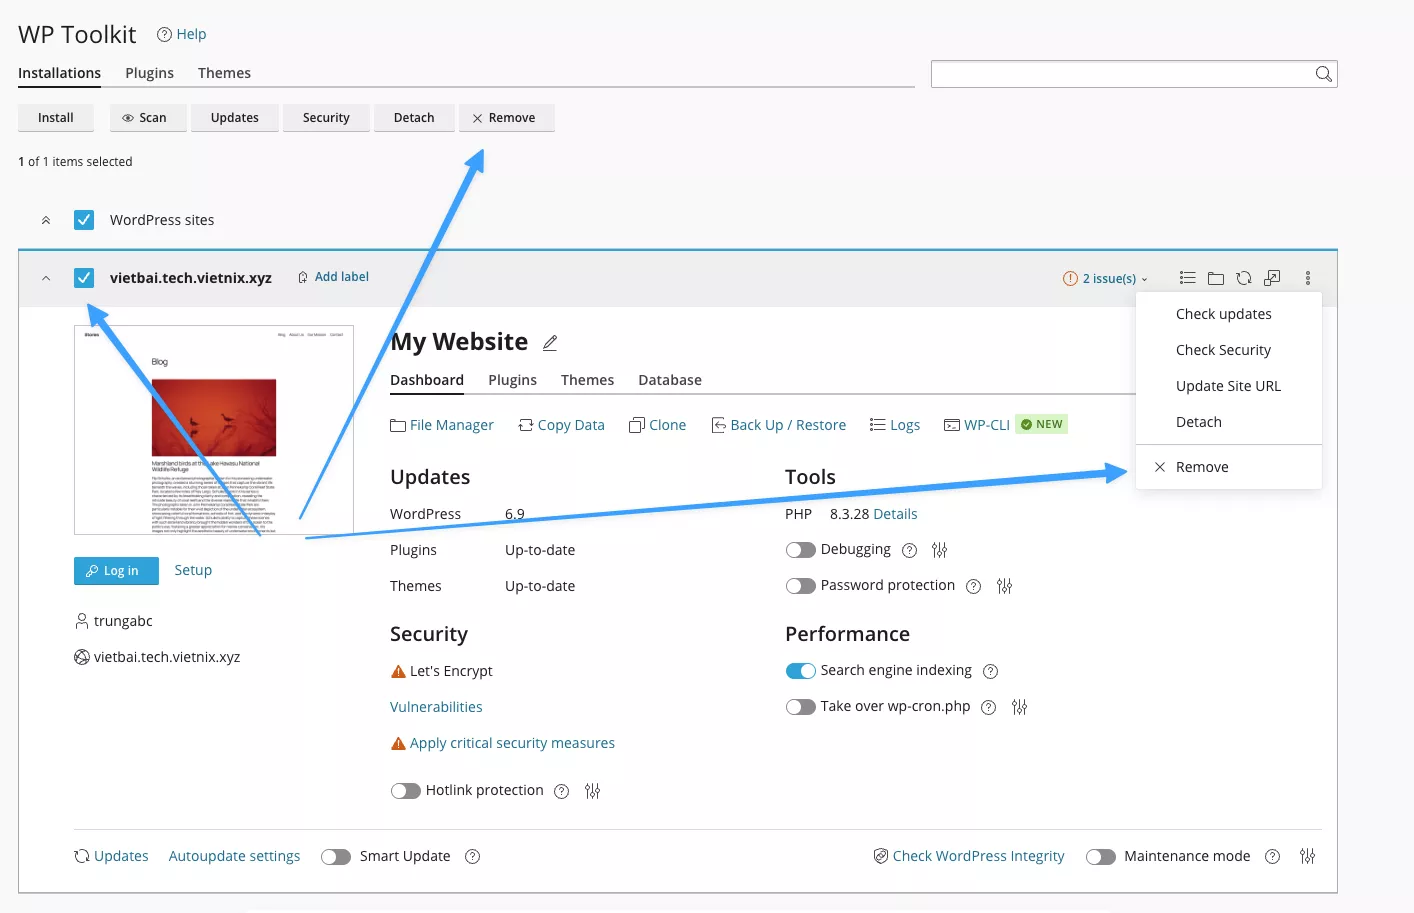Click the website preview thumbnail

point(213,430)
